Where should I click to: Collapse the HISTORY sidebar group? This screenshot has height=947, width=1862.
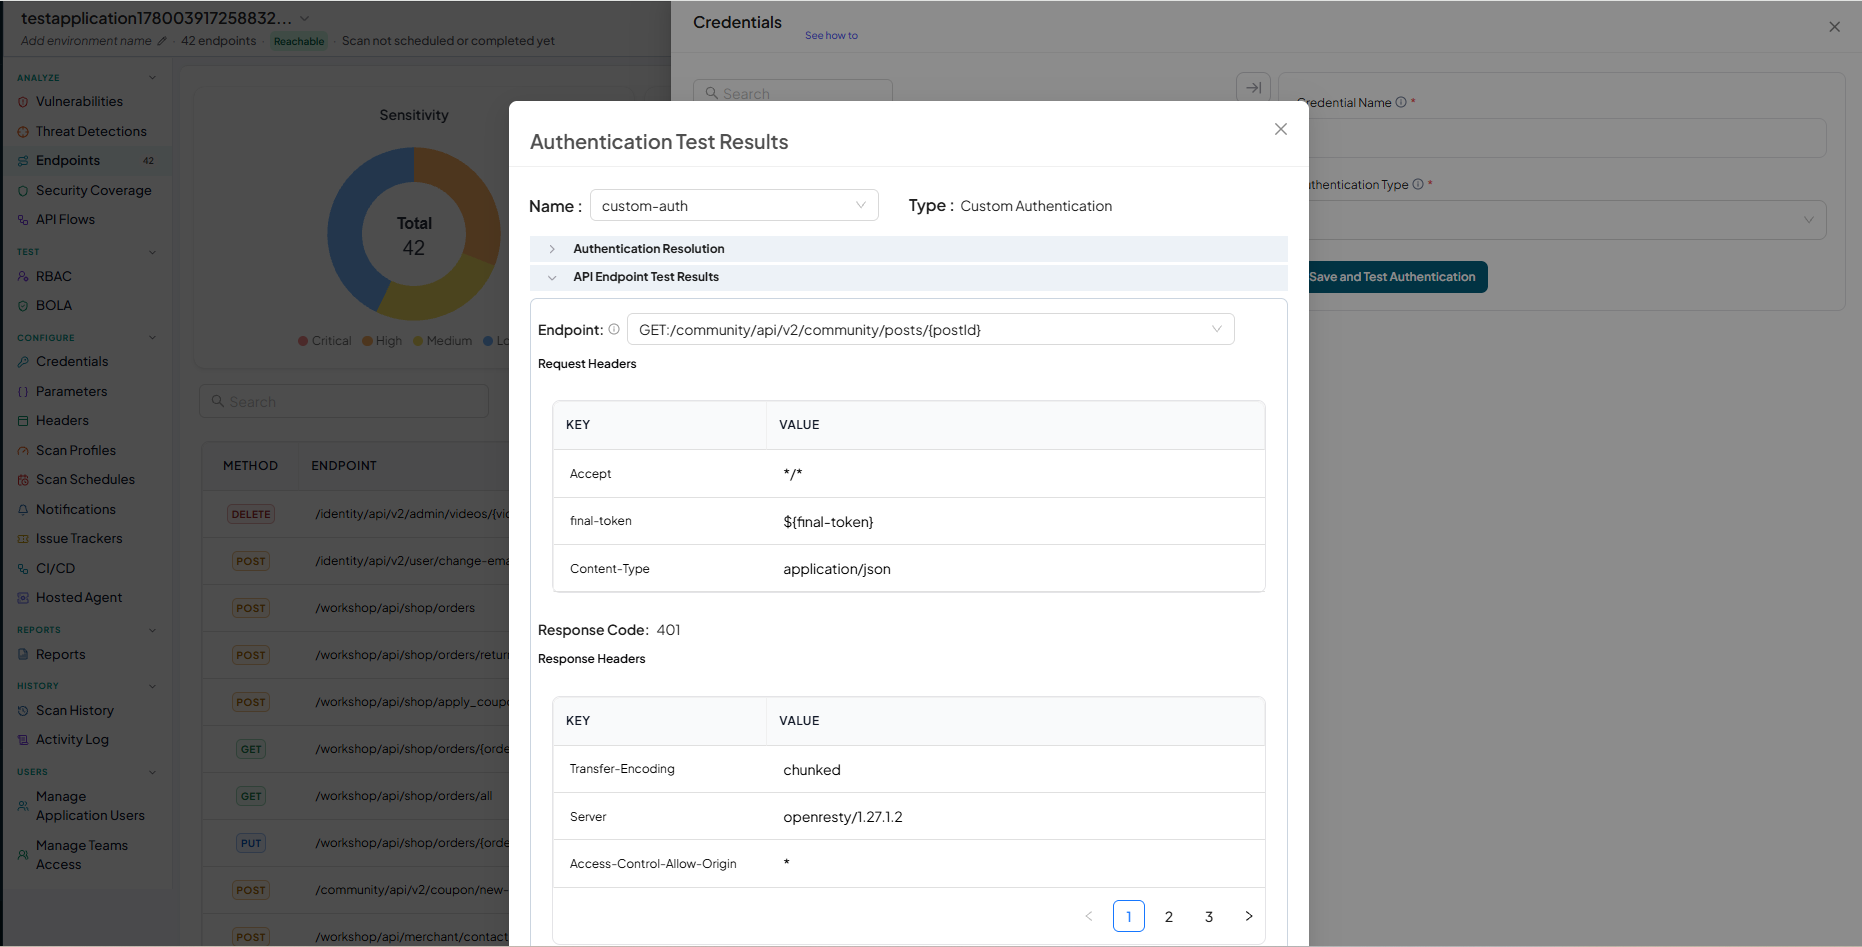tap(152, 686)
